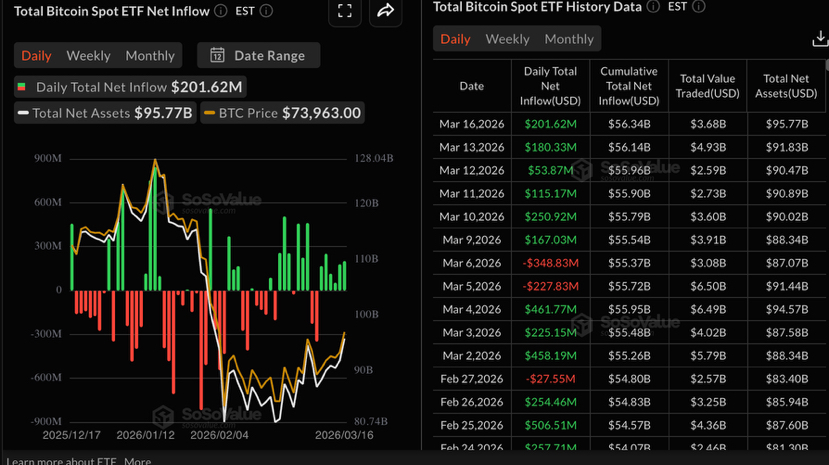Screen dimensions: 829x465
Task: Click the $201.62M inflow cell in table
Action: point(550,124)
